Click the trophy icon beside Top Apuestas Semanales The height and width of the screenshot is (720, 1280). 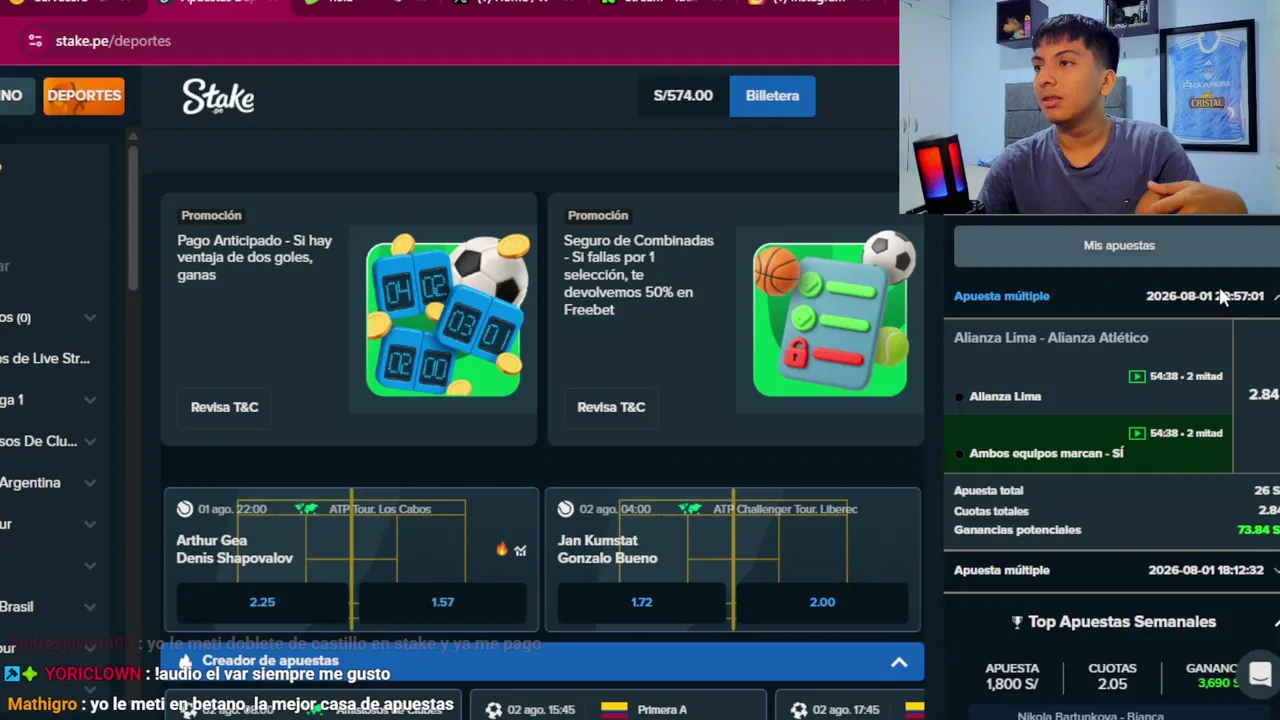tap(1017, 622)
